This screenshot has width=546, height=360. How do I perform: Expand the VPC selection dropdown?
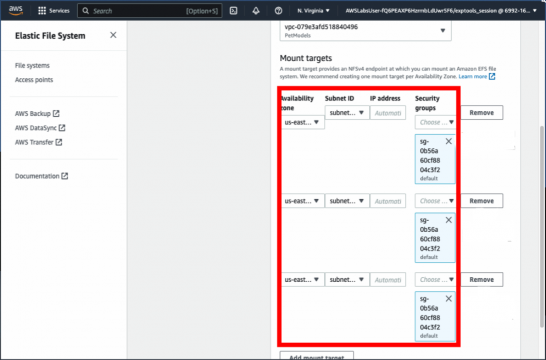[x=366, y=31]
